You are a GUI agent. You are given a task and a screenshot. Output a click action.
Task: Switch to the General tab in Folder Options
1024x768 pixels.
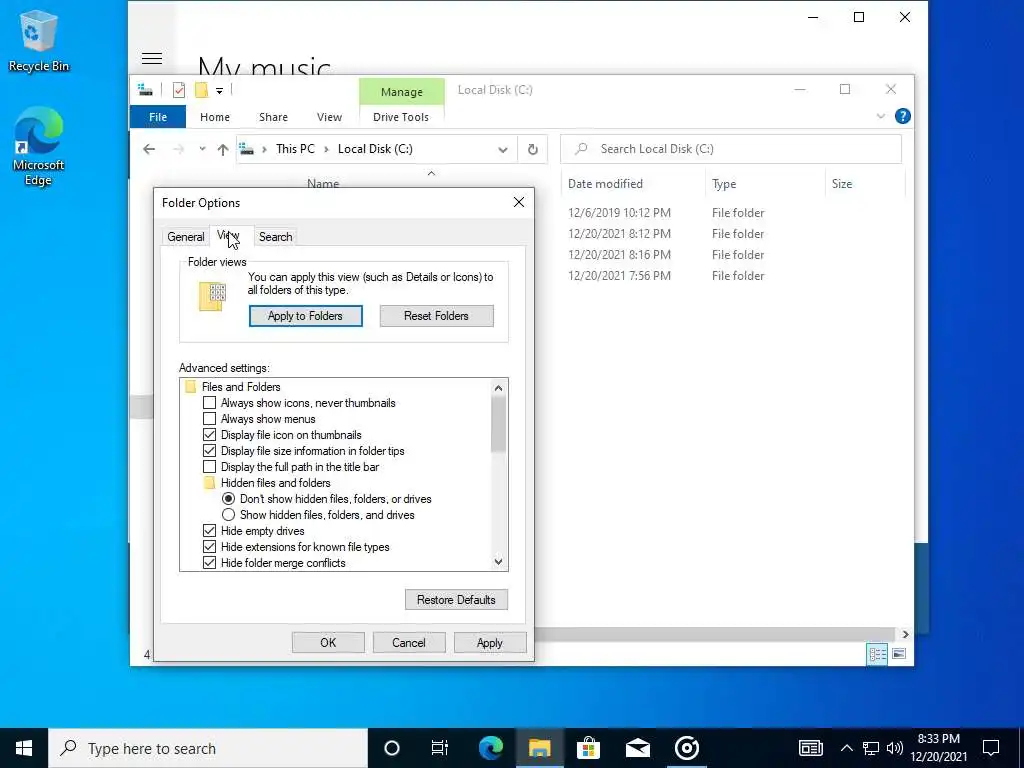click(x=185, y=237)
